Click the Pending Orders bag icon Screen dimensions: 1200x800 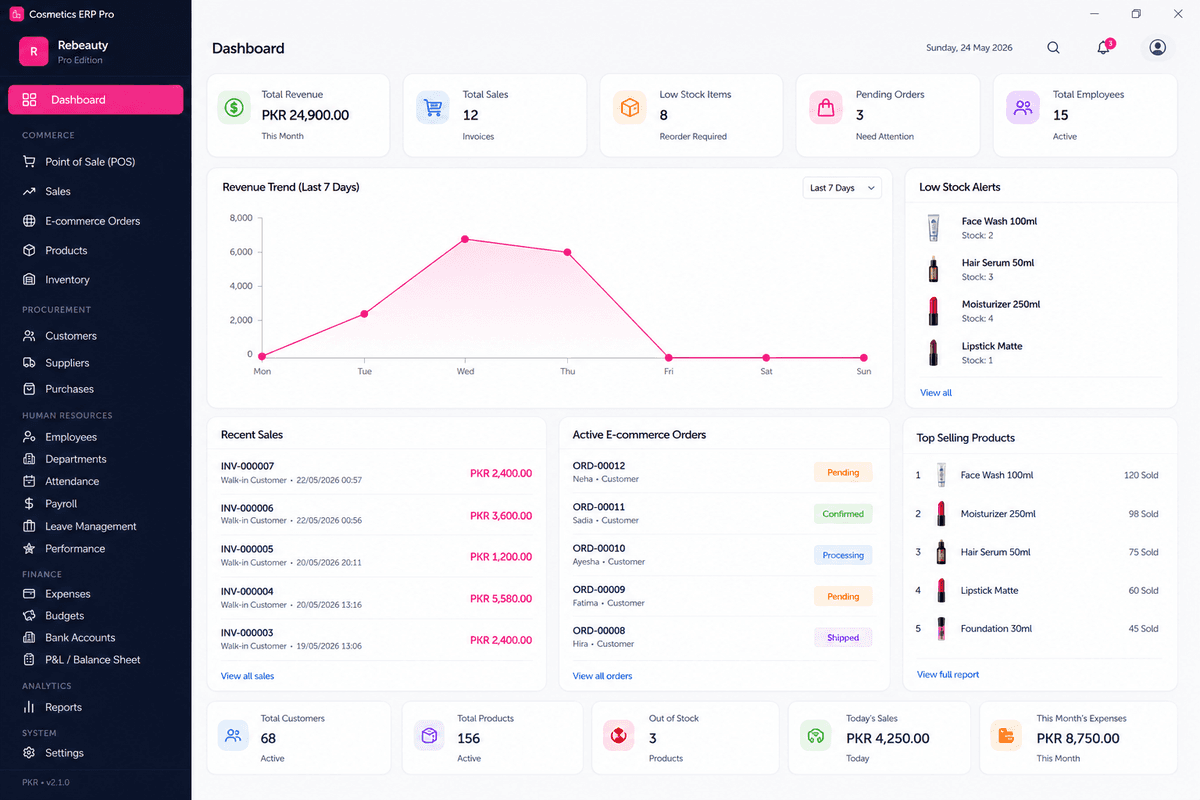pos(826,108)
